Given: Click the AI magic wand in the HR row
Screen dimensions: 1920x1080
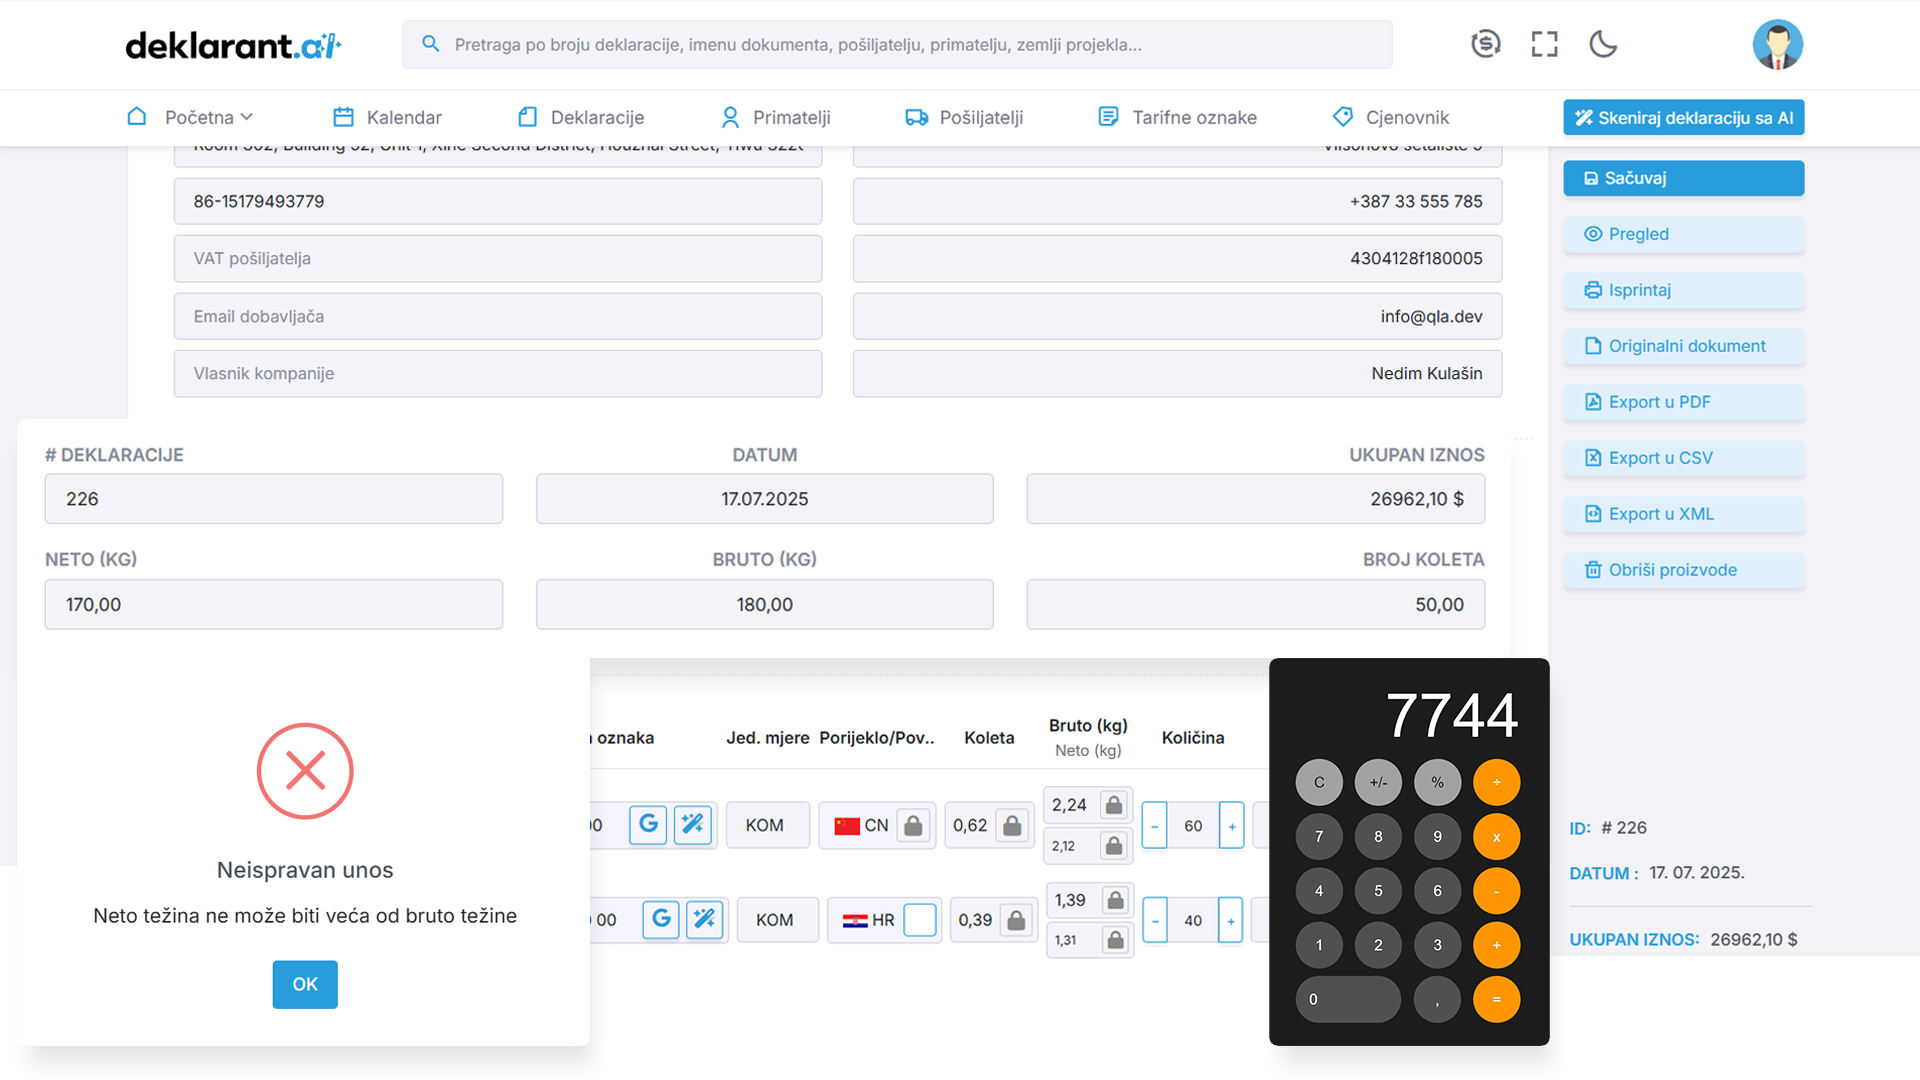Looking at the screenshot, I should pyautogui.click(x=705, y=919).
